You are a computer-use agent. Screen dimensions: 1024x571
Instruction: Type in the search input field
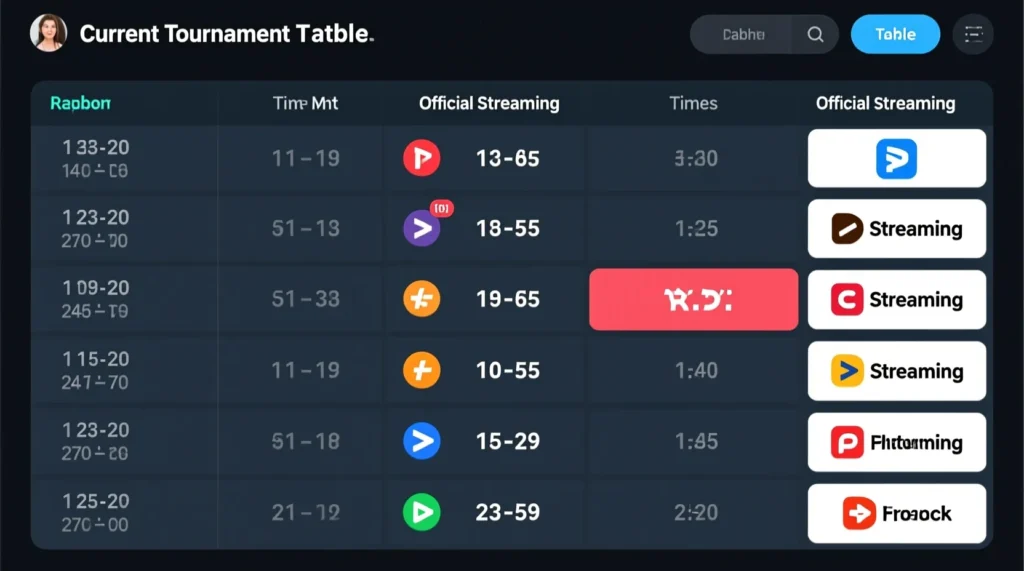742,34
